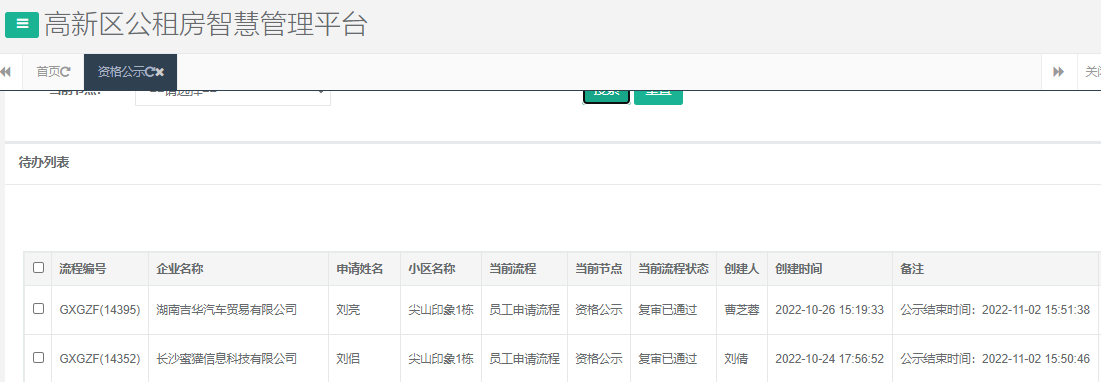
Task: Click the 高新区公租房智慧管理平台 title
Action: pyautogui.click(x=206, y=25)
